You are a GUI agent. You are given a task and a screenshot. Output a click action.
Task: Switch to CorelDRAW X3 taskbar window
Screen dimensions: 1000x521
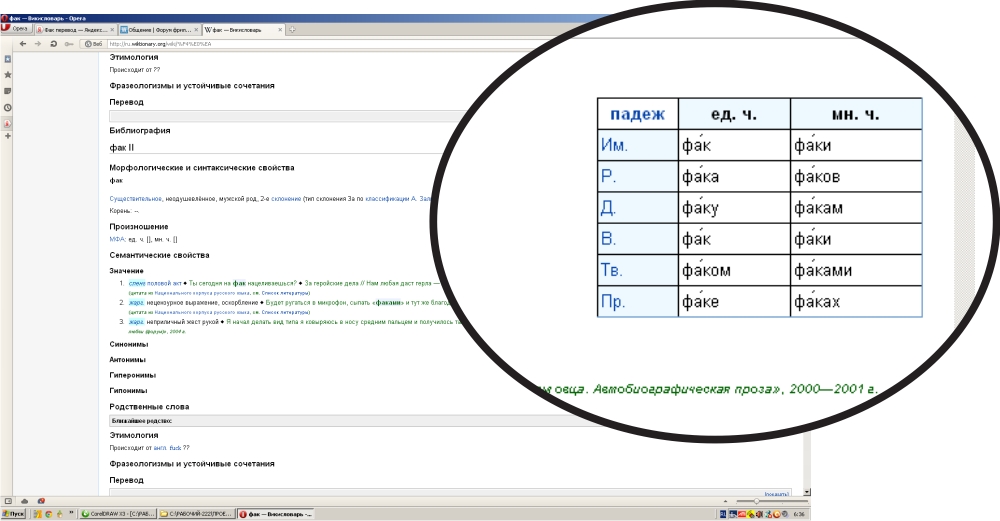(118, 514)
